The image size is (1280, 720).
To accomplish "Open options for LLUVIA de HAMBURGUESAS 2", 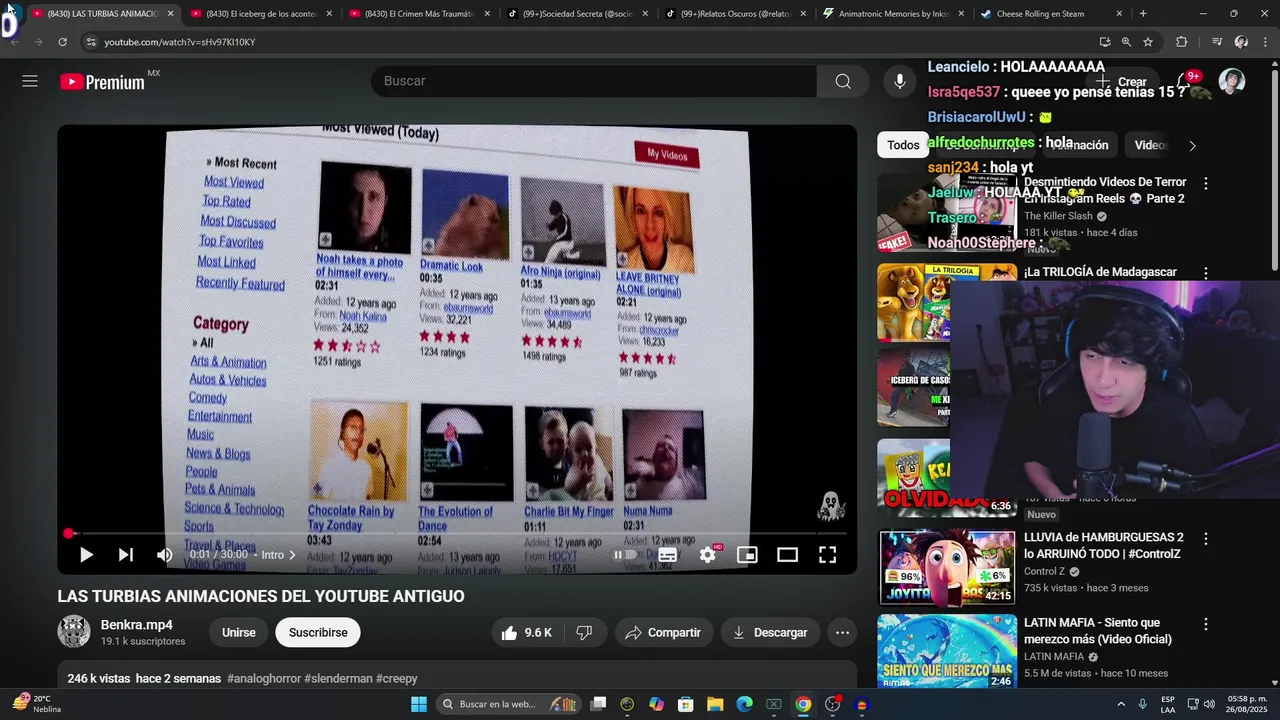I will 1206,539.
